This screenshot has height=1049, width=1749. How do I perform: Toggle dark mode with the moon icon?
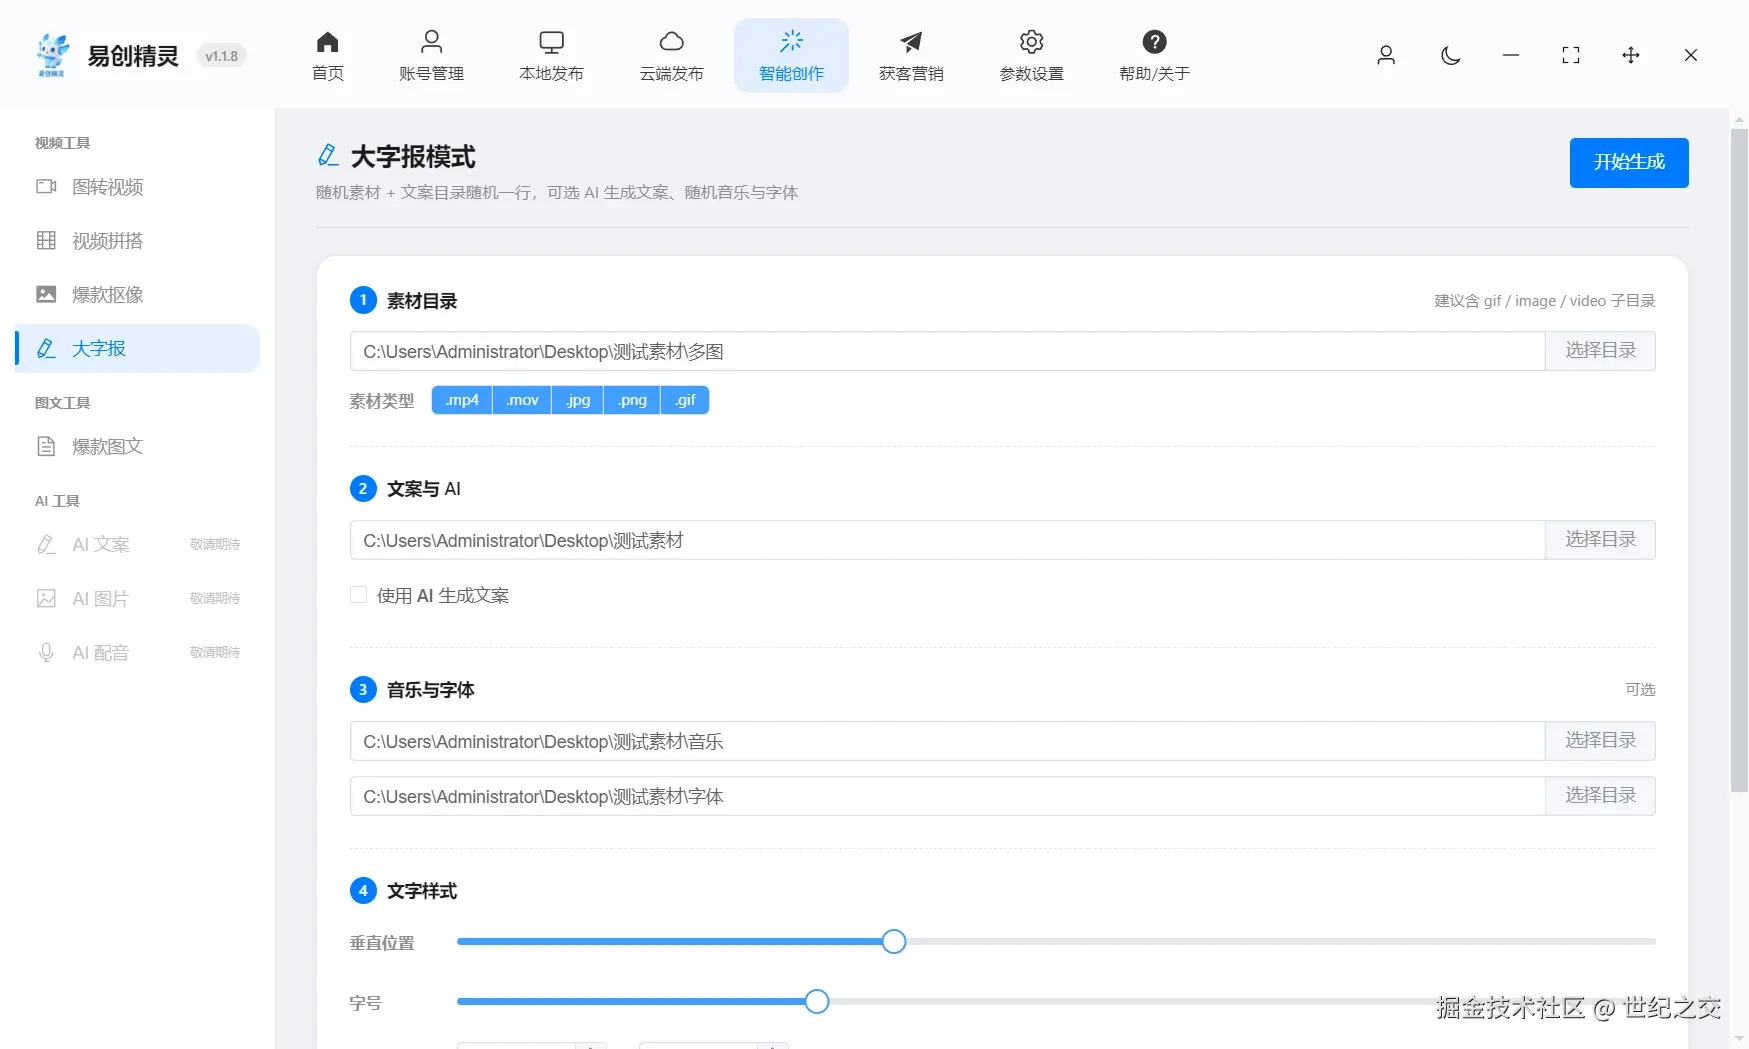tap(1450, 56)
